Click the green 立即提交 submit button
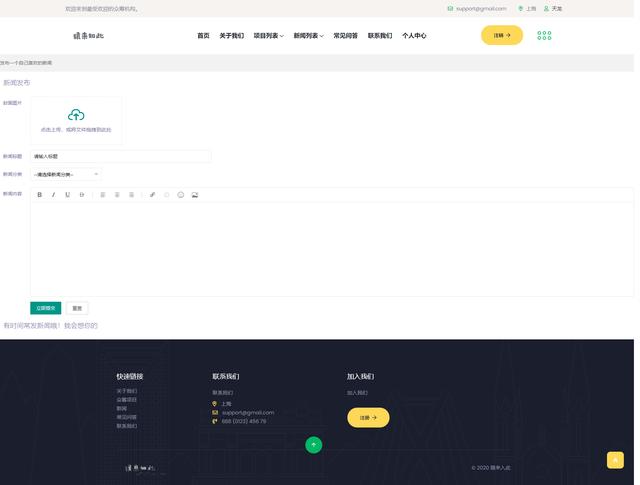 (x=46, y=308)
